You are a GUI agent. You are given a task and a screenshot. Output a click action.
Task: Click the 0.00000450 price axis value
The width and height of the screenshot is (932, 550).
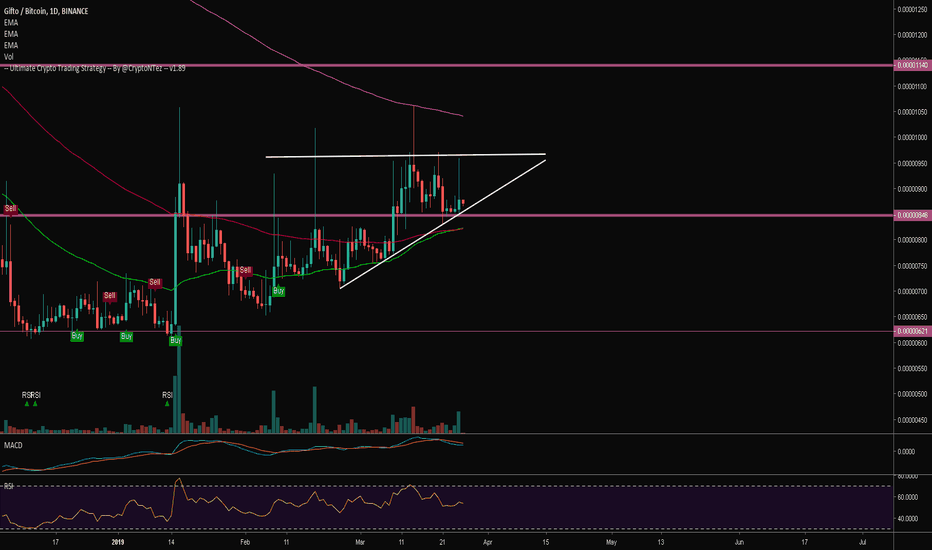pos(912,420)
